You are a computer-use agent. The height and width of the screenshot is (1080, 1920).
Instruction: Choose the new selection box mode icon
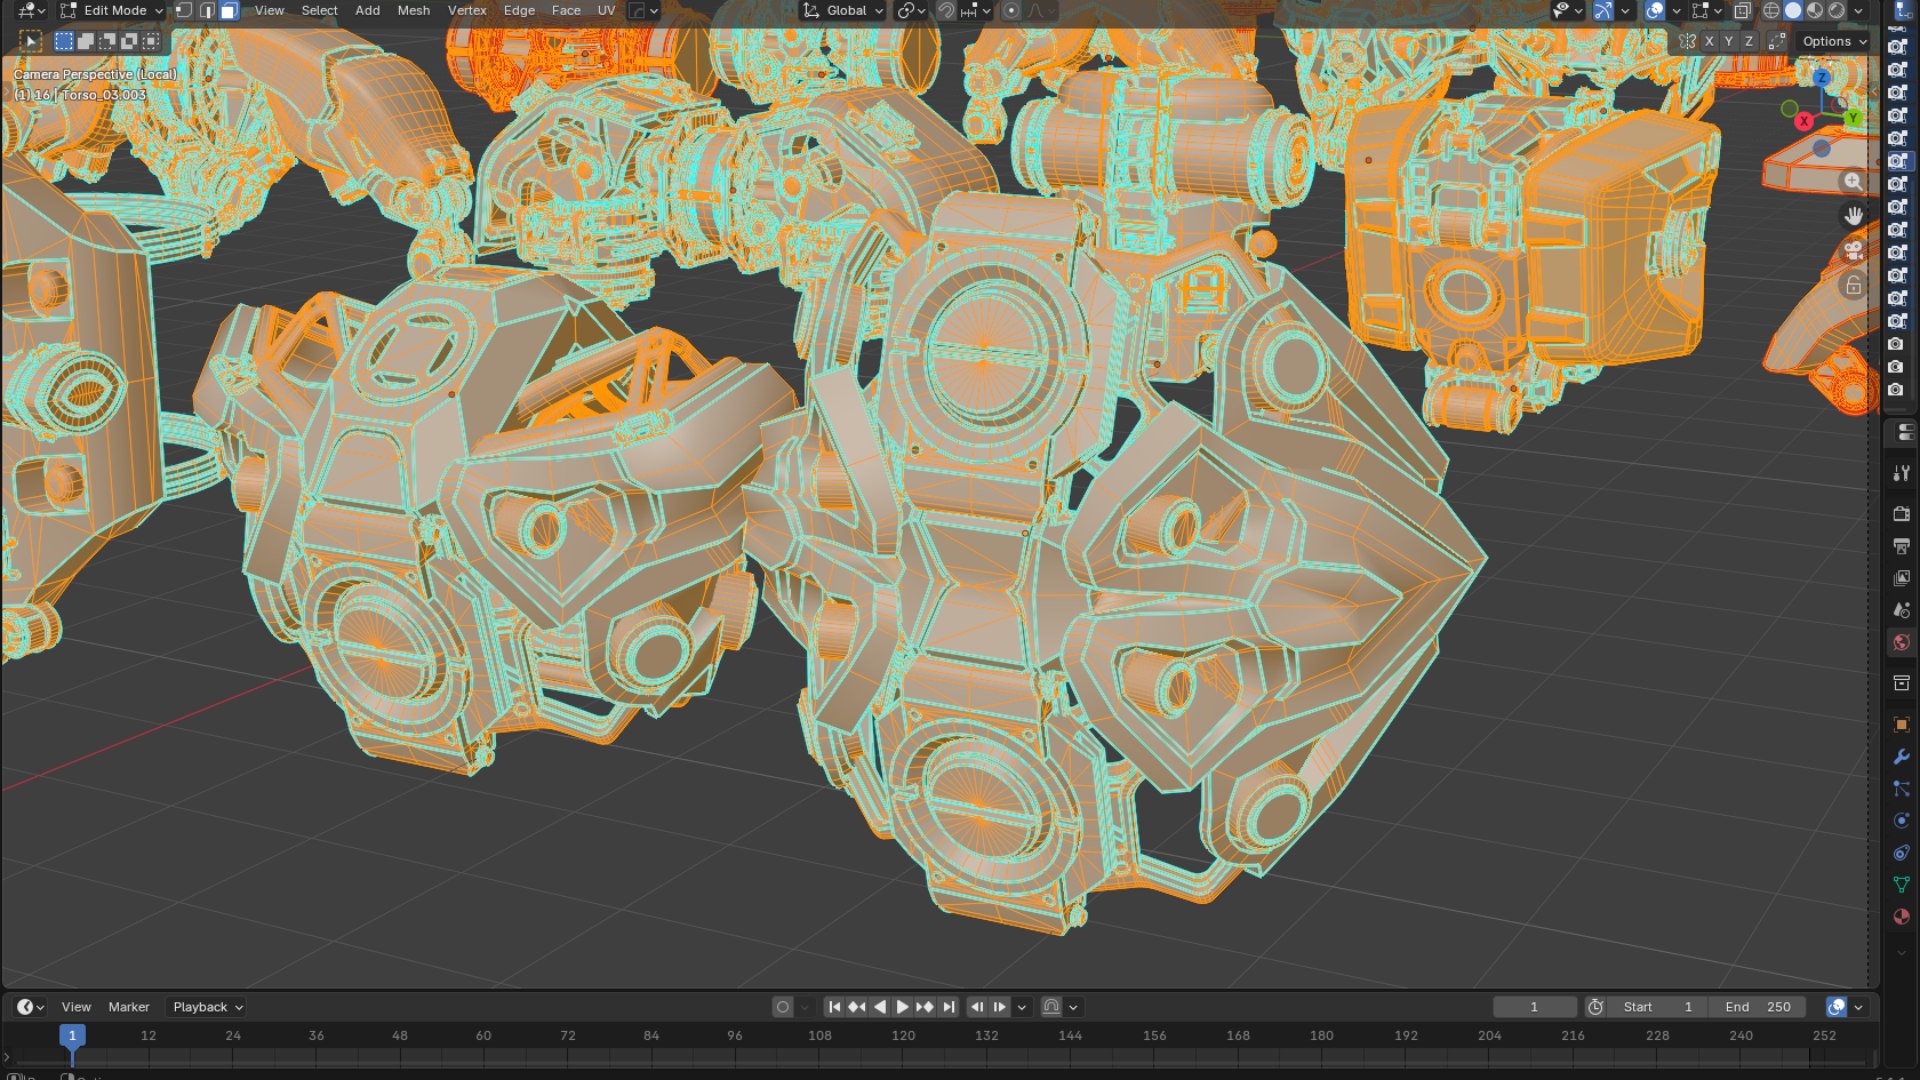click(64, 41)
